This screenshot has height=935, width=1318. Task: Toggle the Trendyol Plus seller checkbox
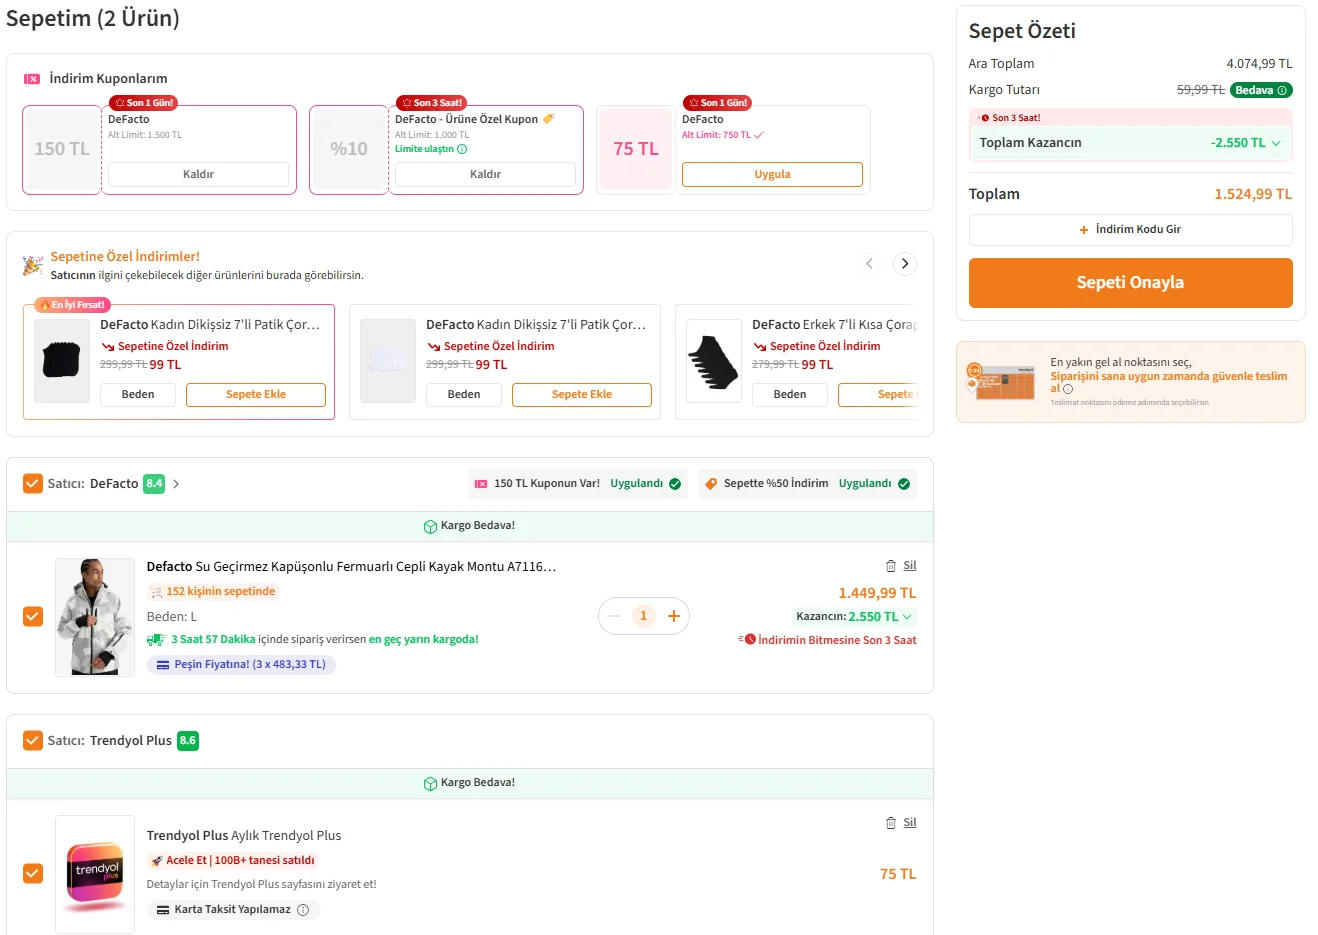[33, 741]
